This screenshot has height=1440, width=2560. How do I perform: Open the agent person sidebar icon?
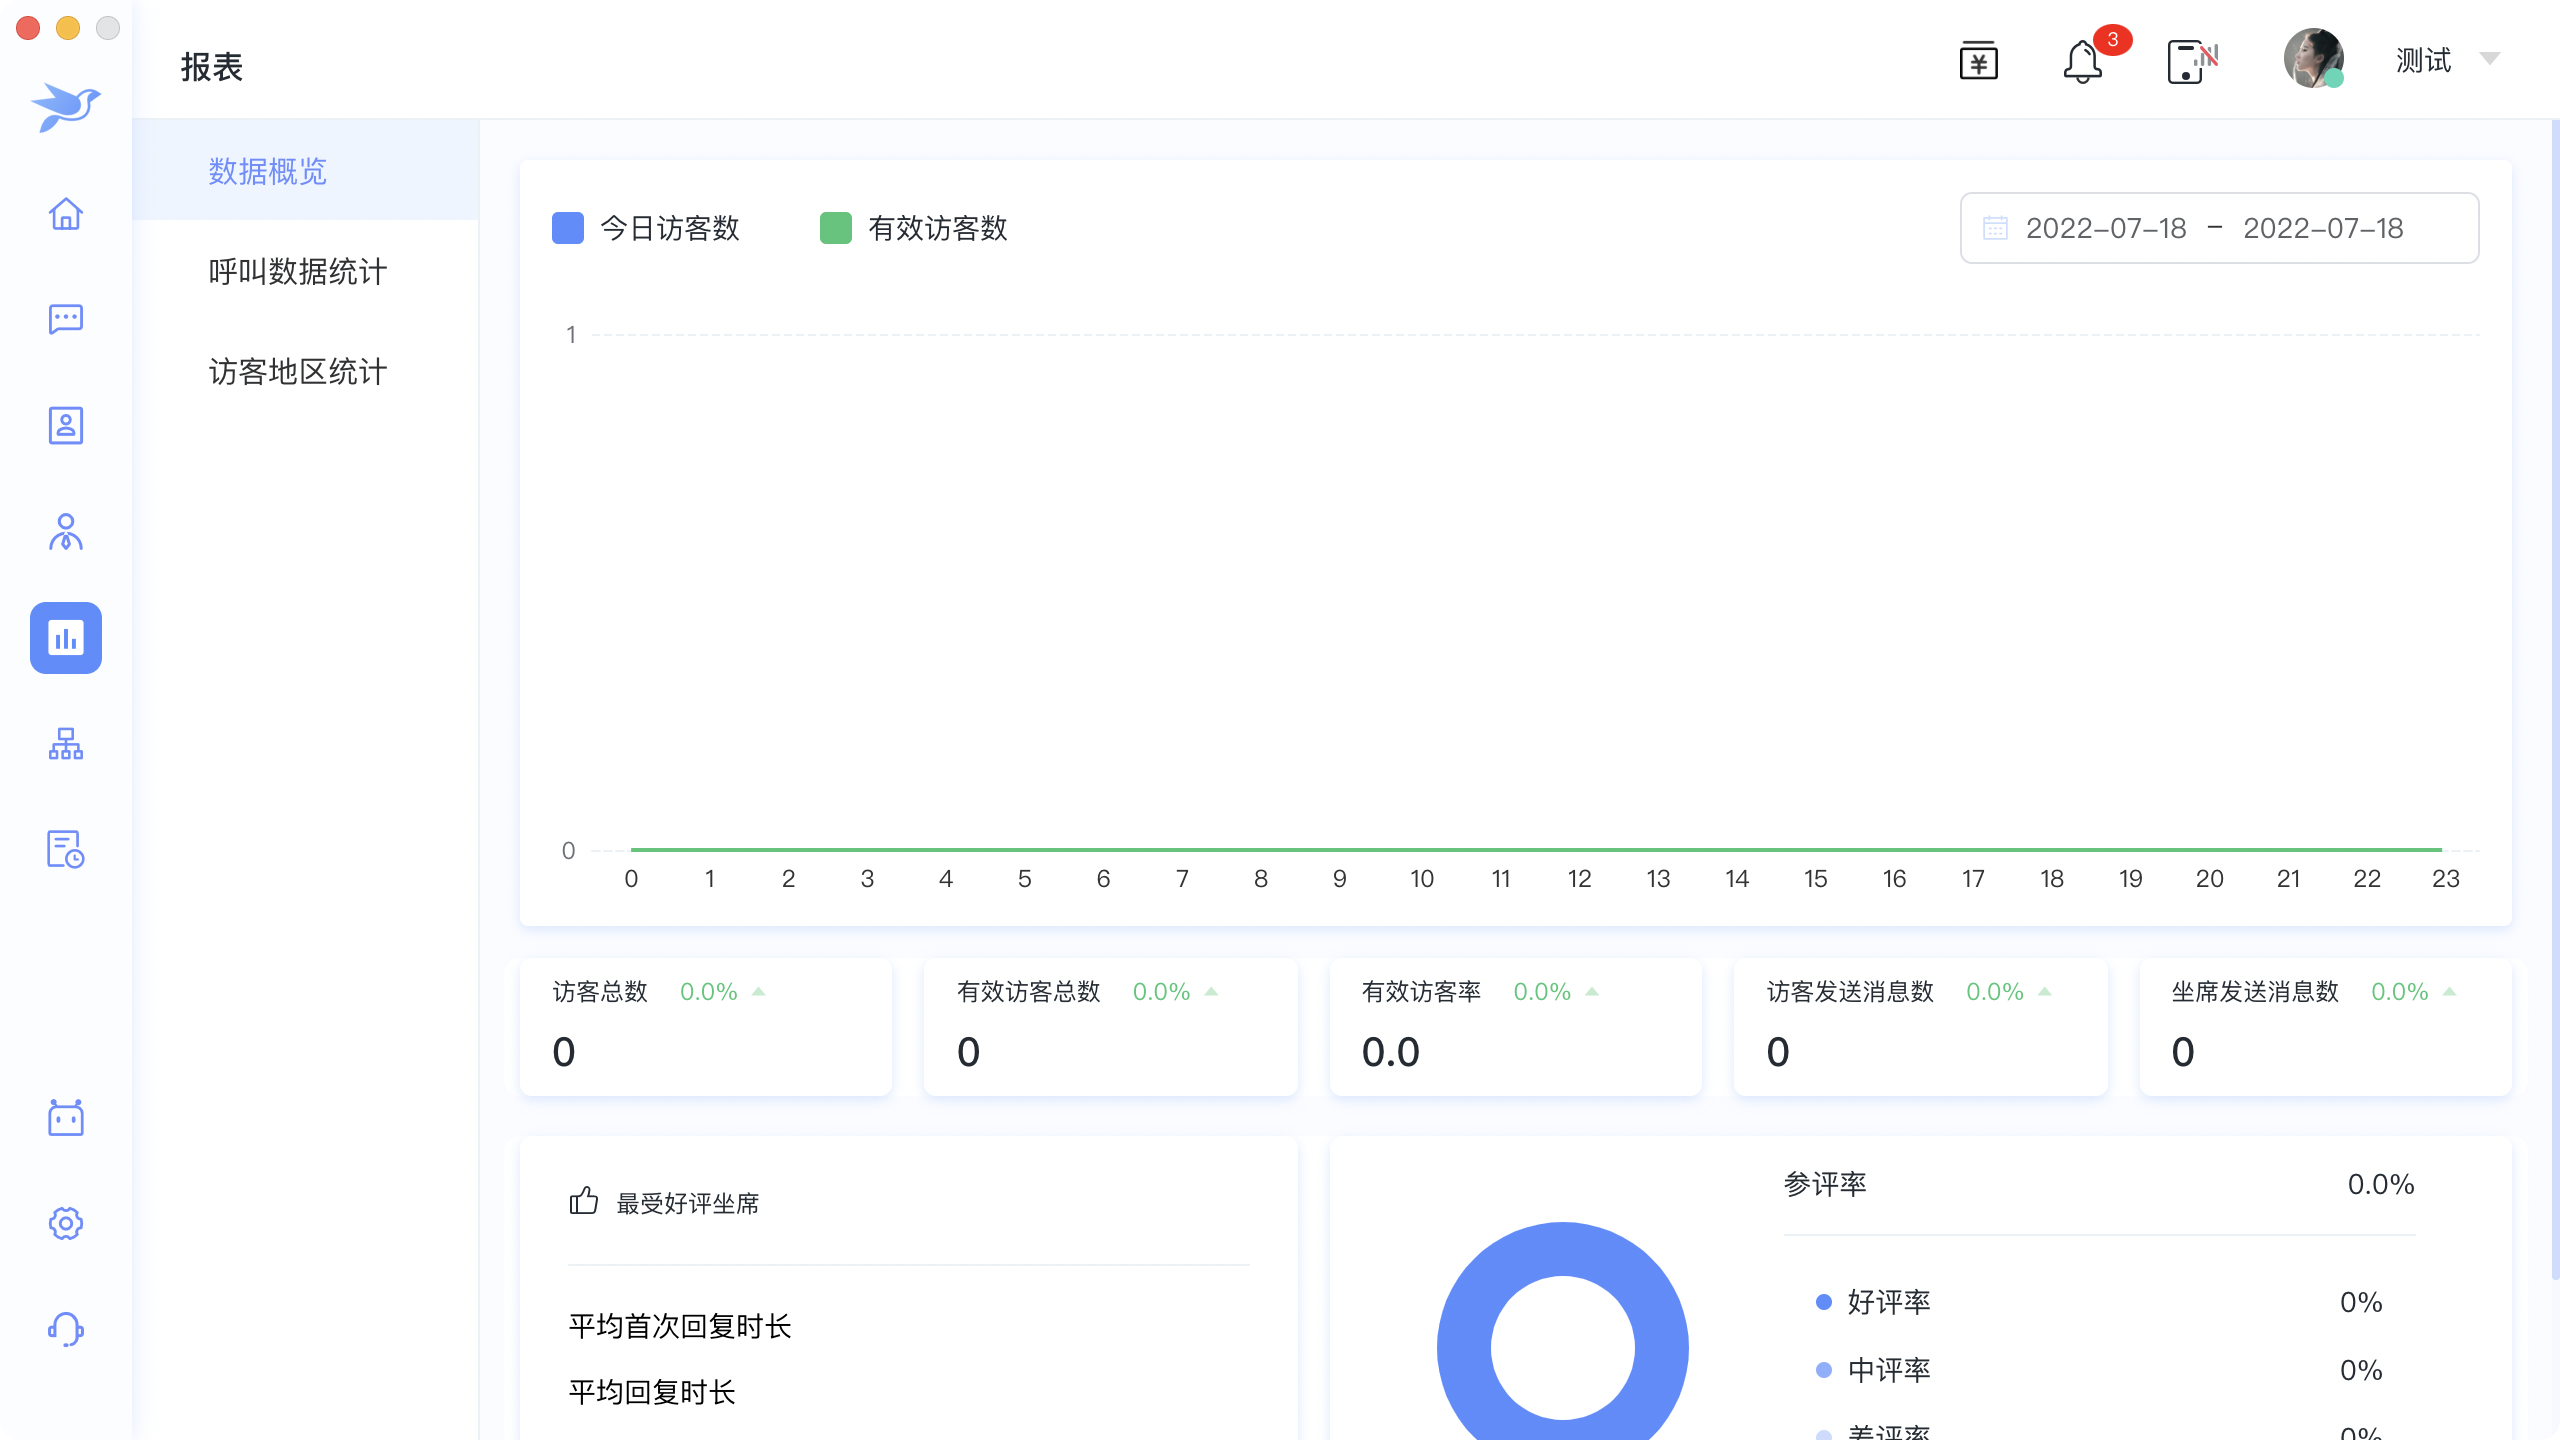coord(66,532)
